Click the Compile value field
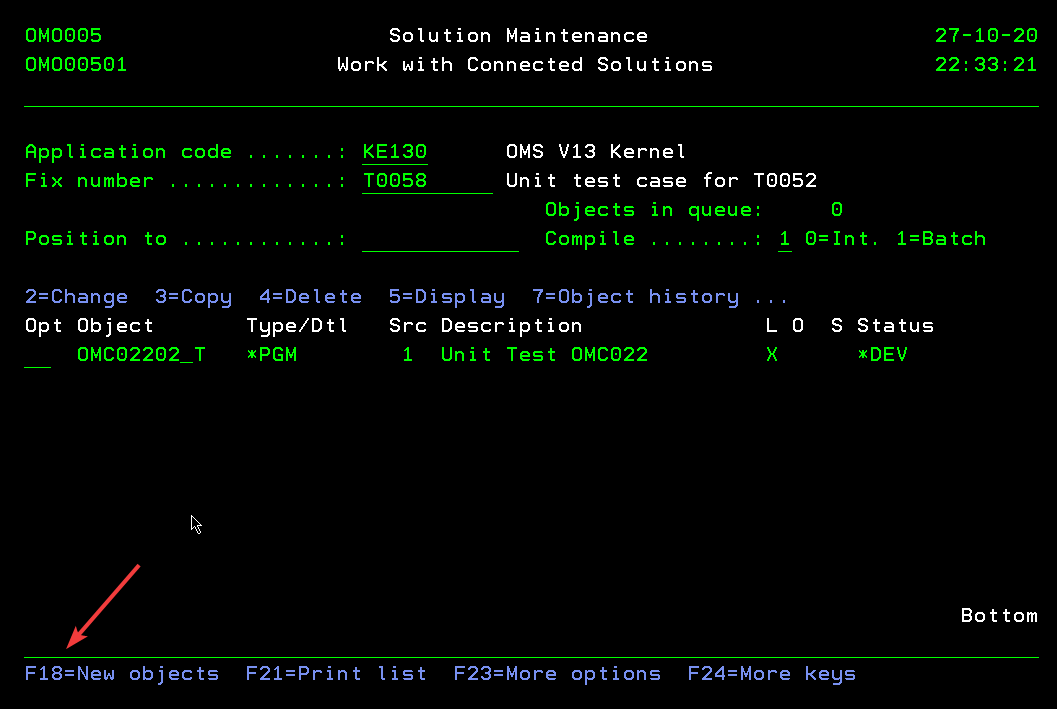 click(785, 239)
